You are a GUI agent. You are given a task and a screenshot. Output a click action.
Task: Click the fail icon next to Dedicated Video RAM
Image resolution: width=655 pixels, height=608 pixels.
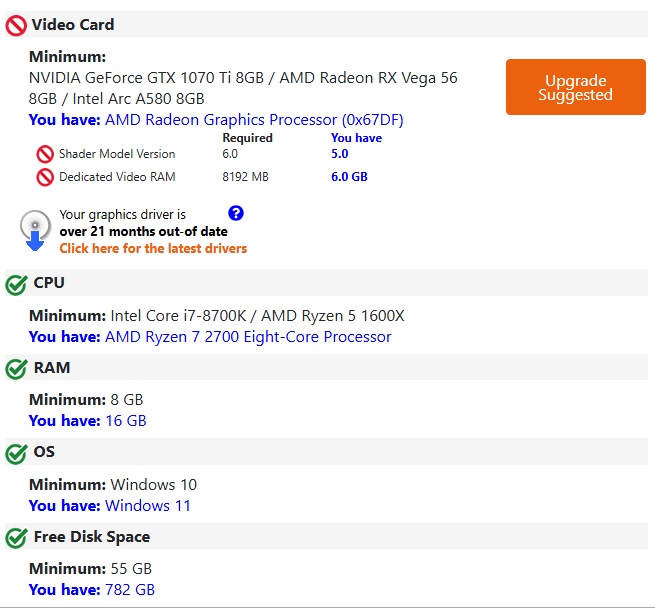pyautogui.click(x=45, y=177)
